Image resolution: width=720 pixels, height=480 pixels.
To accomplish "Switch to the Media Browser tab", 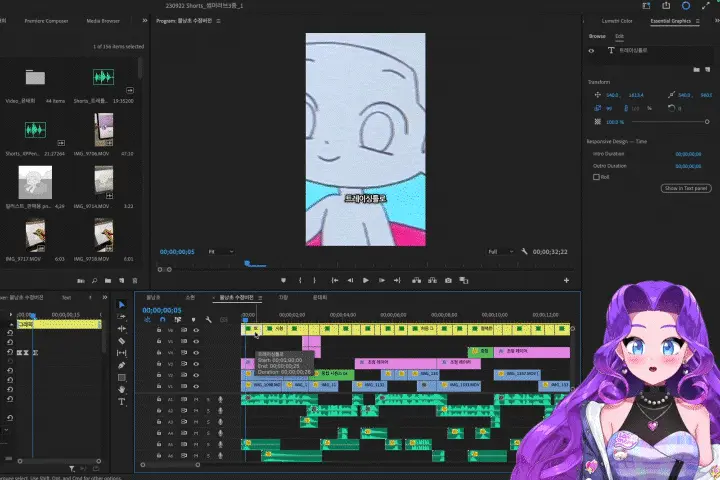I will [103, 21].
